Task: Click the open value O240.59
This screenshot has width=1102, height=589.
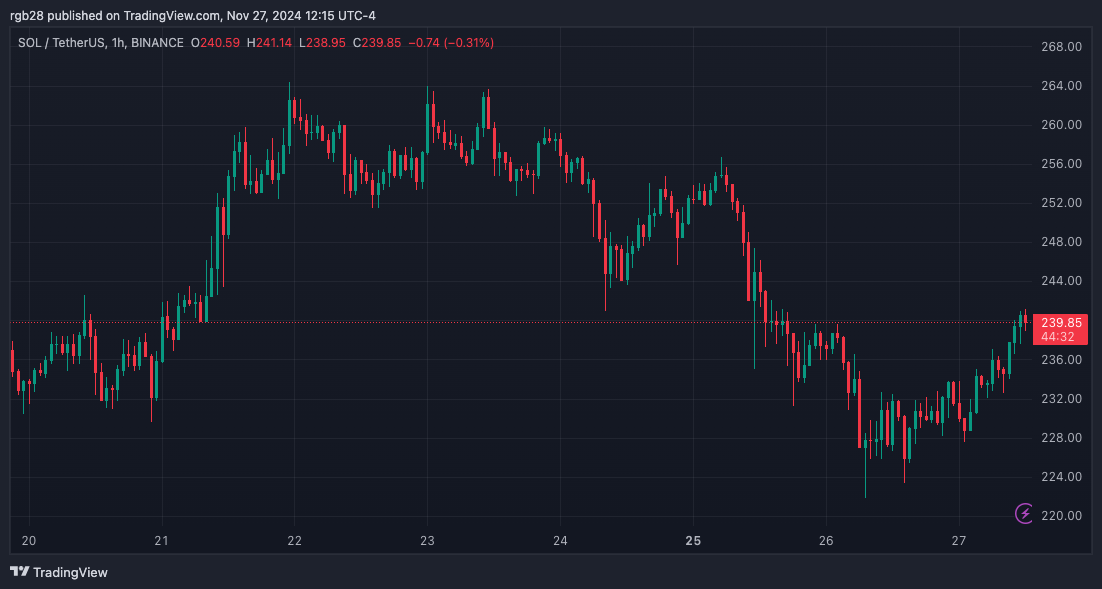Action: [x=215, y=43]
